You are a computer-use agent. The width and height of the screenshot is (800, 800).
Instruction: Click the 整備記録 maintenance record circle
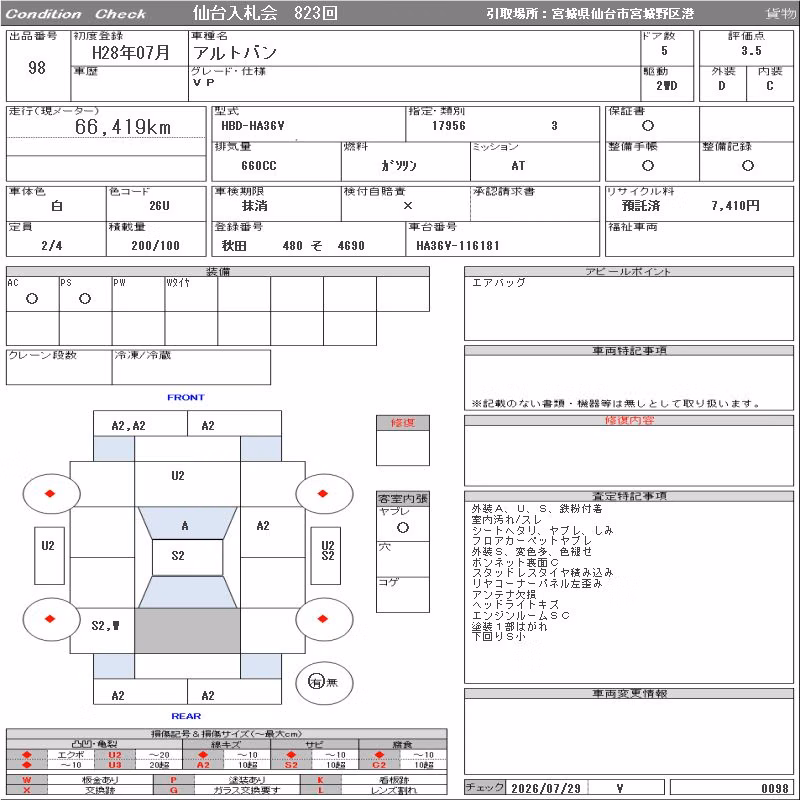click(748, 165)
